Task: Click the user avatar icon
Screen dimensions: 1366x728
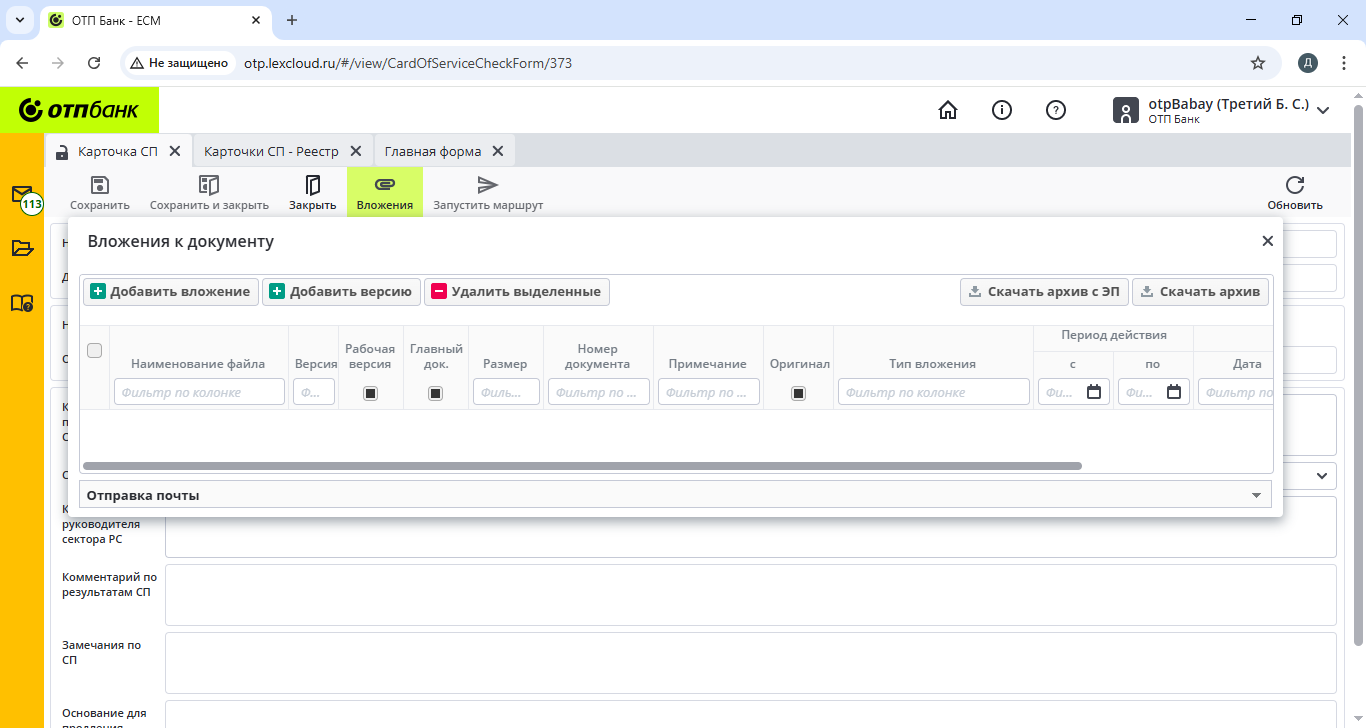Action: point(1126,110)
